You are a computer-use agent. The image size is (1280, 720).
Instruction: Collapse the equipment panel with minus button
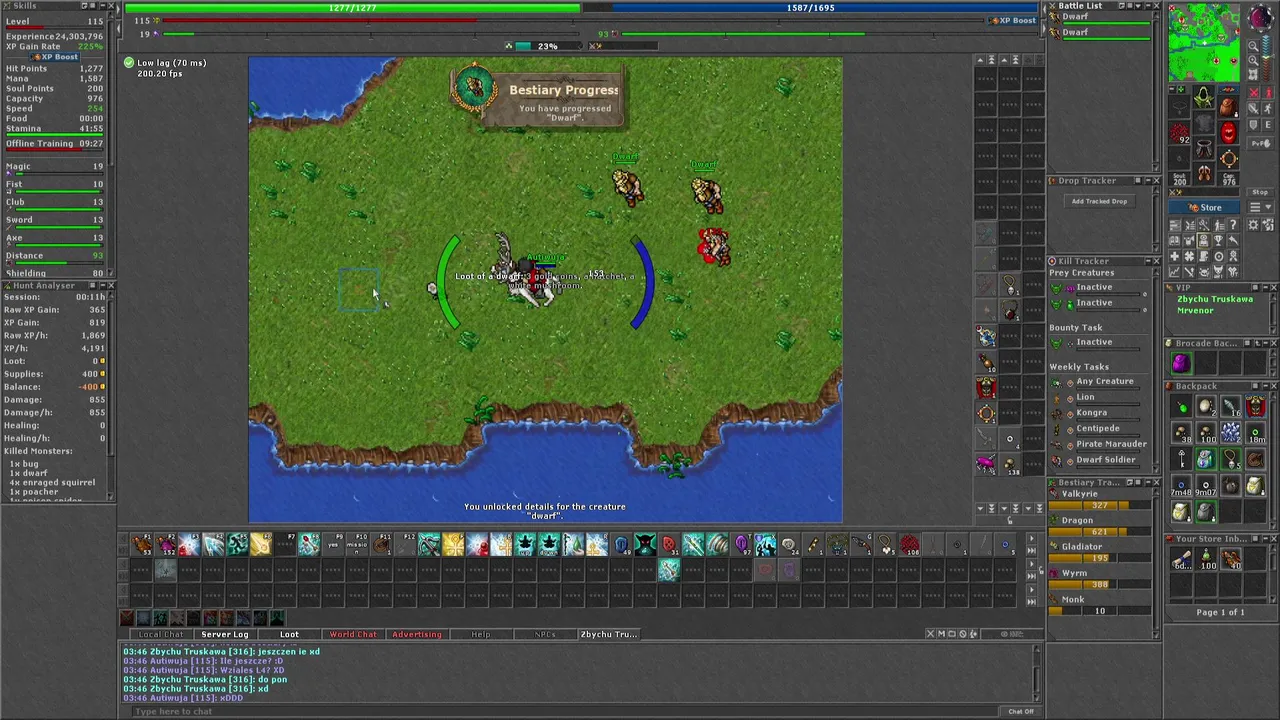(x=1171, y=89)
